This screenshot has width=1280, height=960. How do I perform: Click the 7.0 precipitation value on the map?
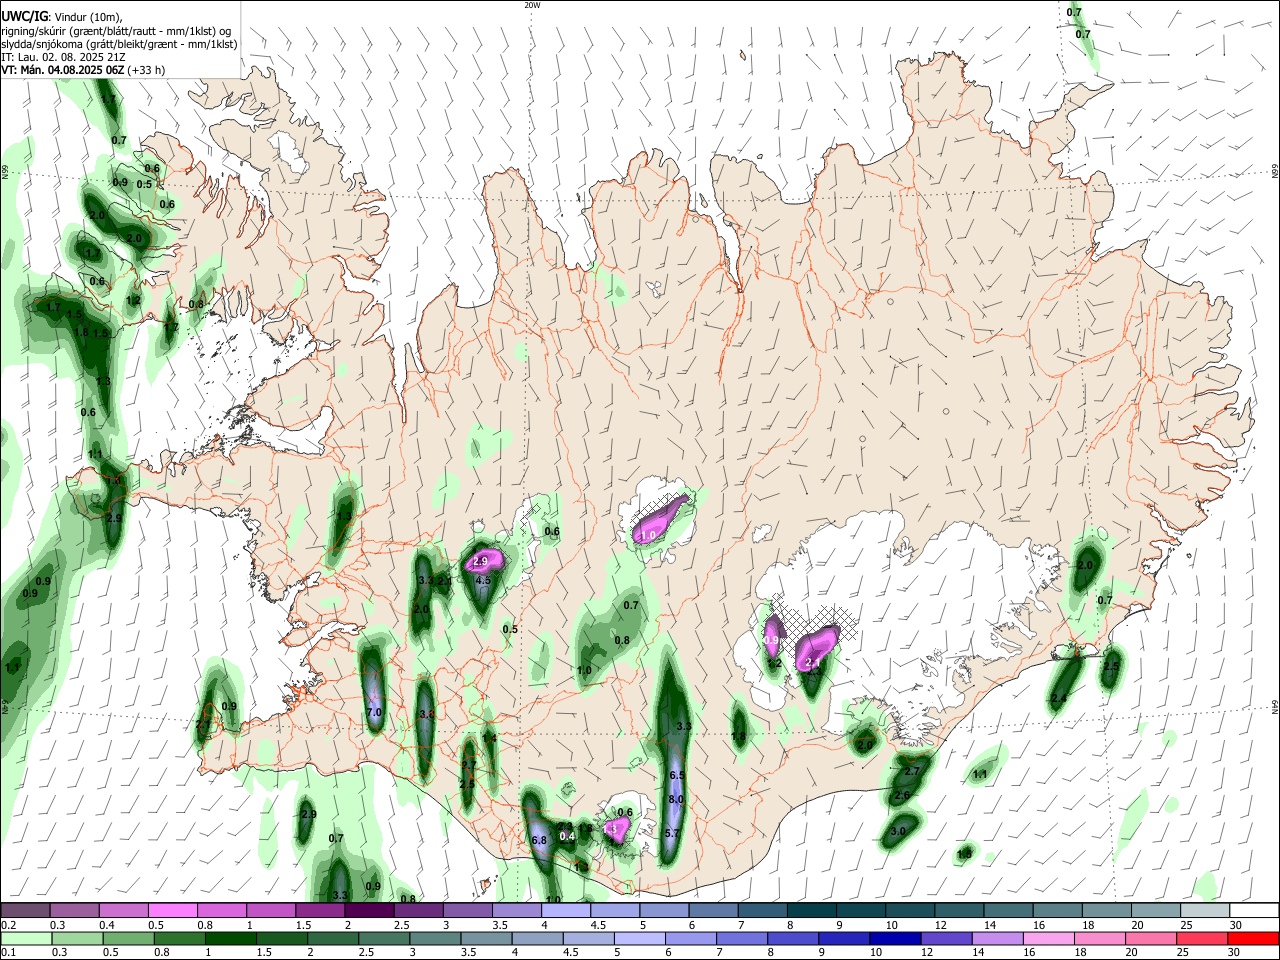(x=375, y=712)
